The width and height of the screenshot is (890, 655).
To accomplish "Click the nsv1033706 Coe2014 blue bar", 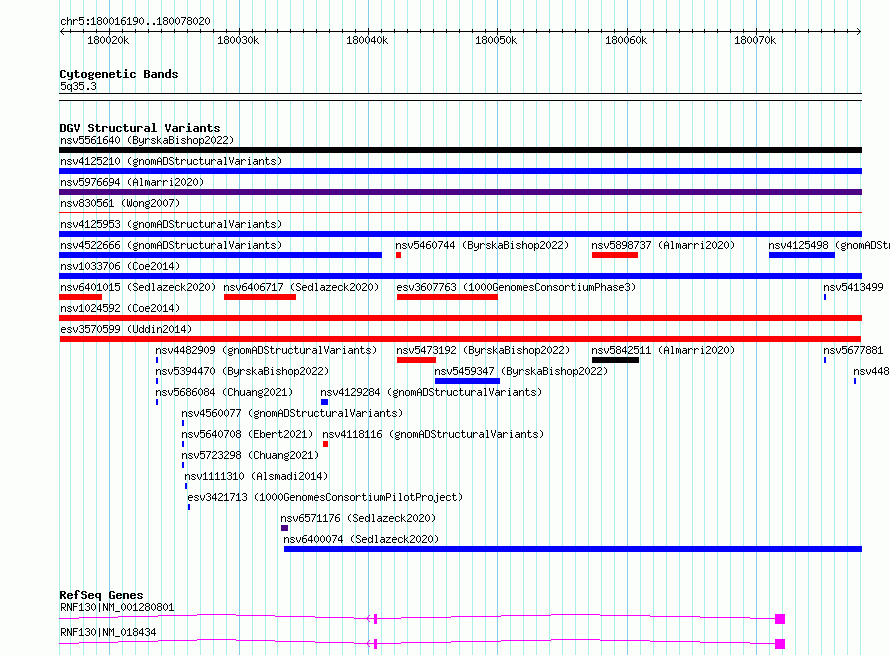I will tap(460, 276).
